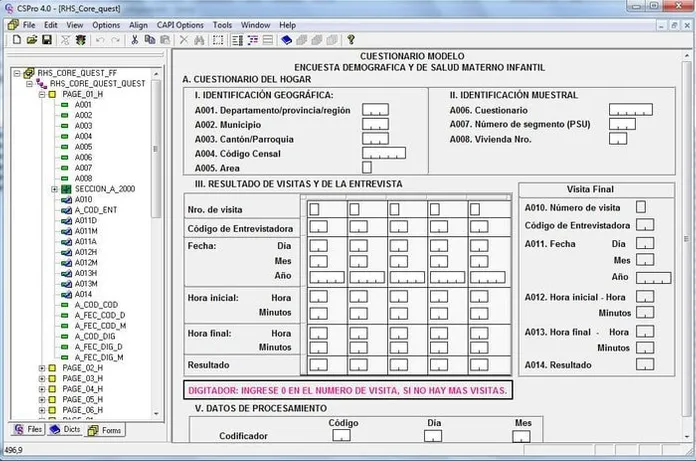Click the Paste toolbar icon
696x461 pixels.
(x=165, y=40)
